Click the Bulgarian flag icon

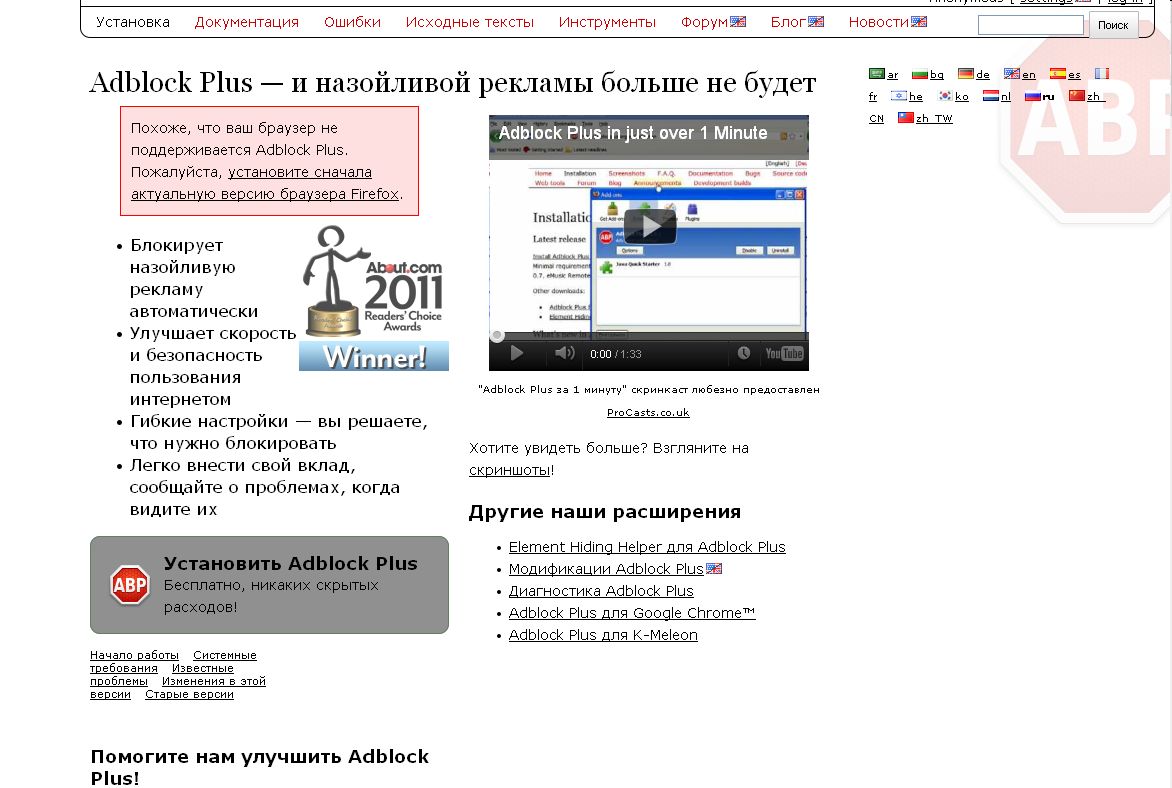(x=919, y=73)
